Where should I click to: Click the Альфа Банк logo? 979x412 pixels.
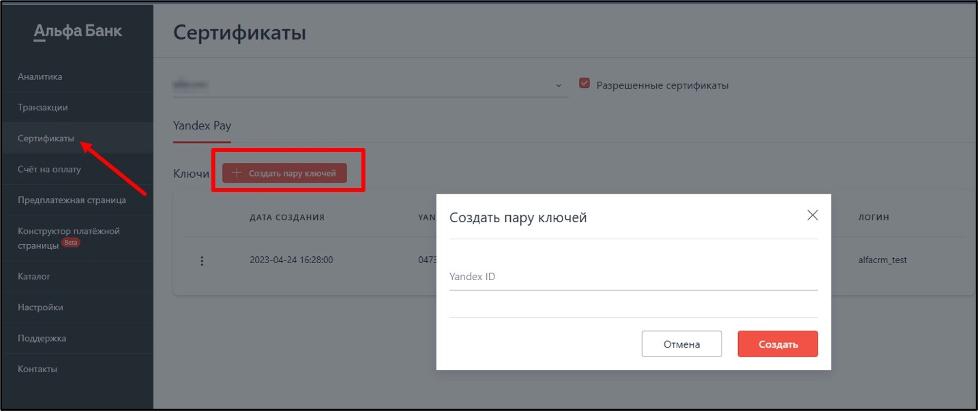[77, 31]
